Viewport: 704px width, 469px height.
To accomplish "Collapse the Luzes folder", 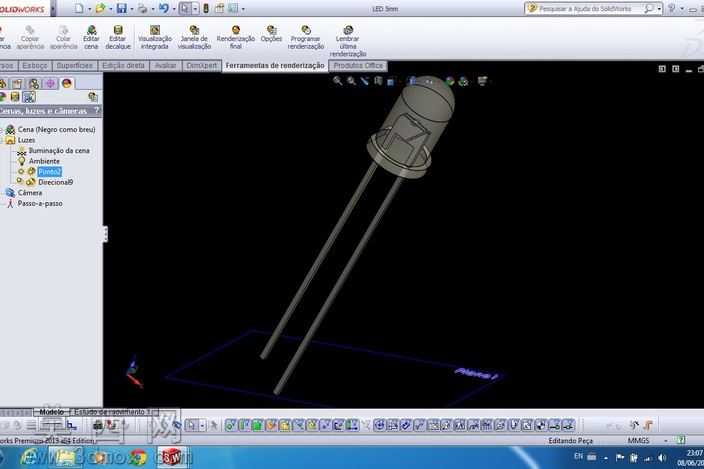I will [x=2, y=140].
